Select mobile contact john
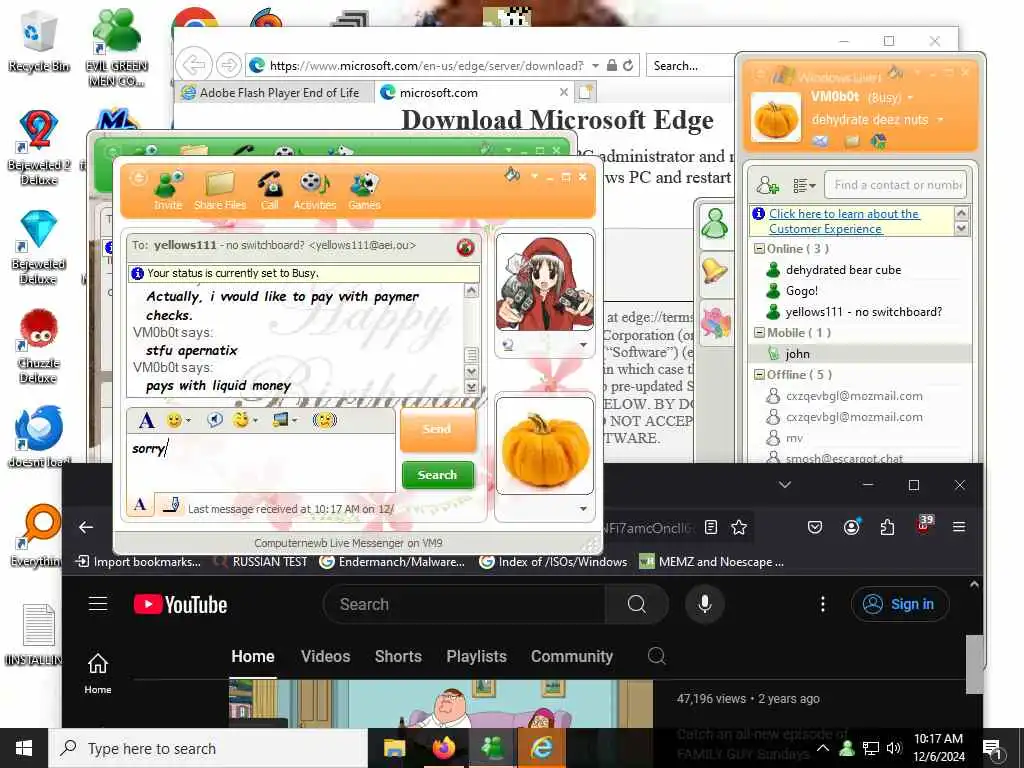Image resolution: width=1024 pixels, height=768 pixels. [x=797, y=353]
